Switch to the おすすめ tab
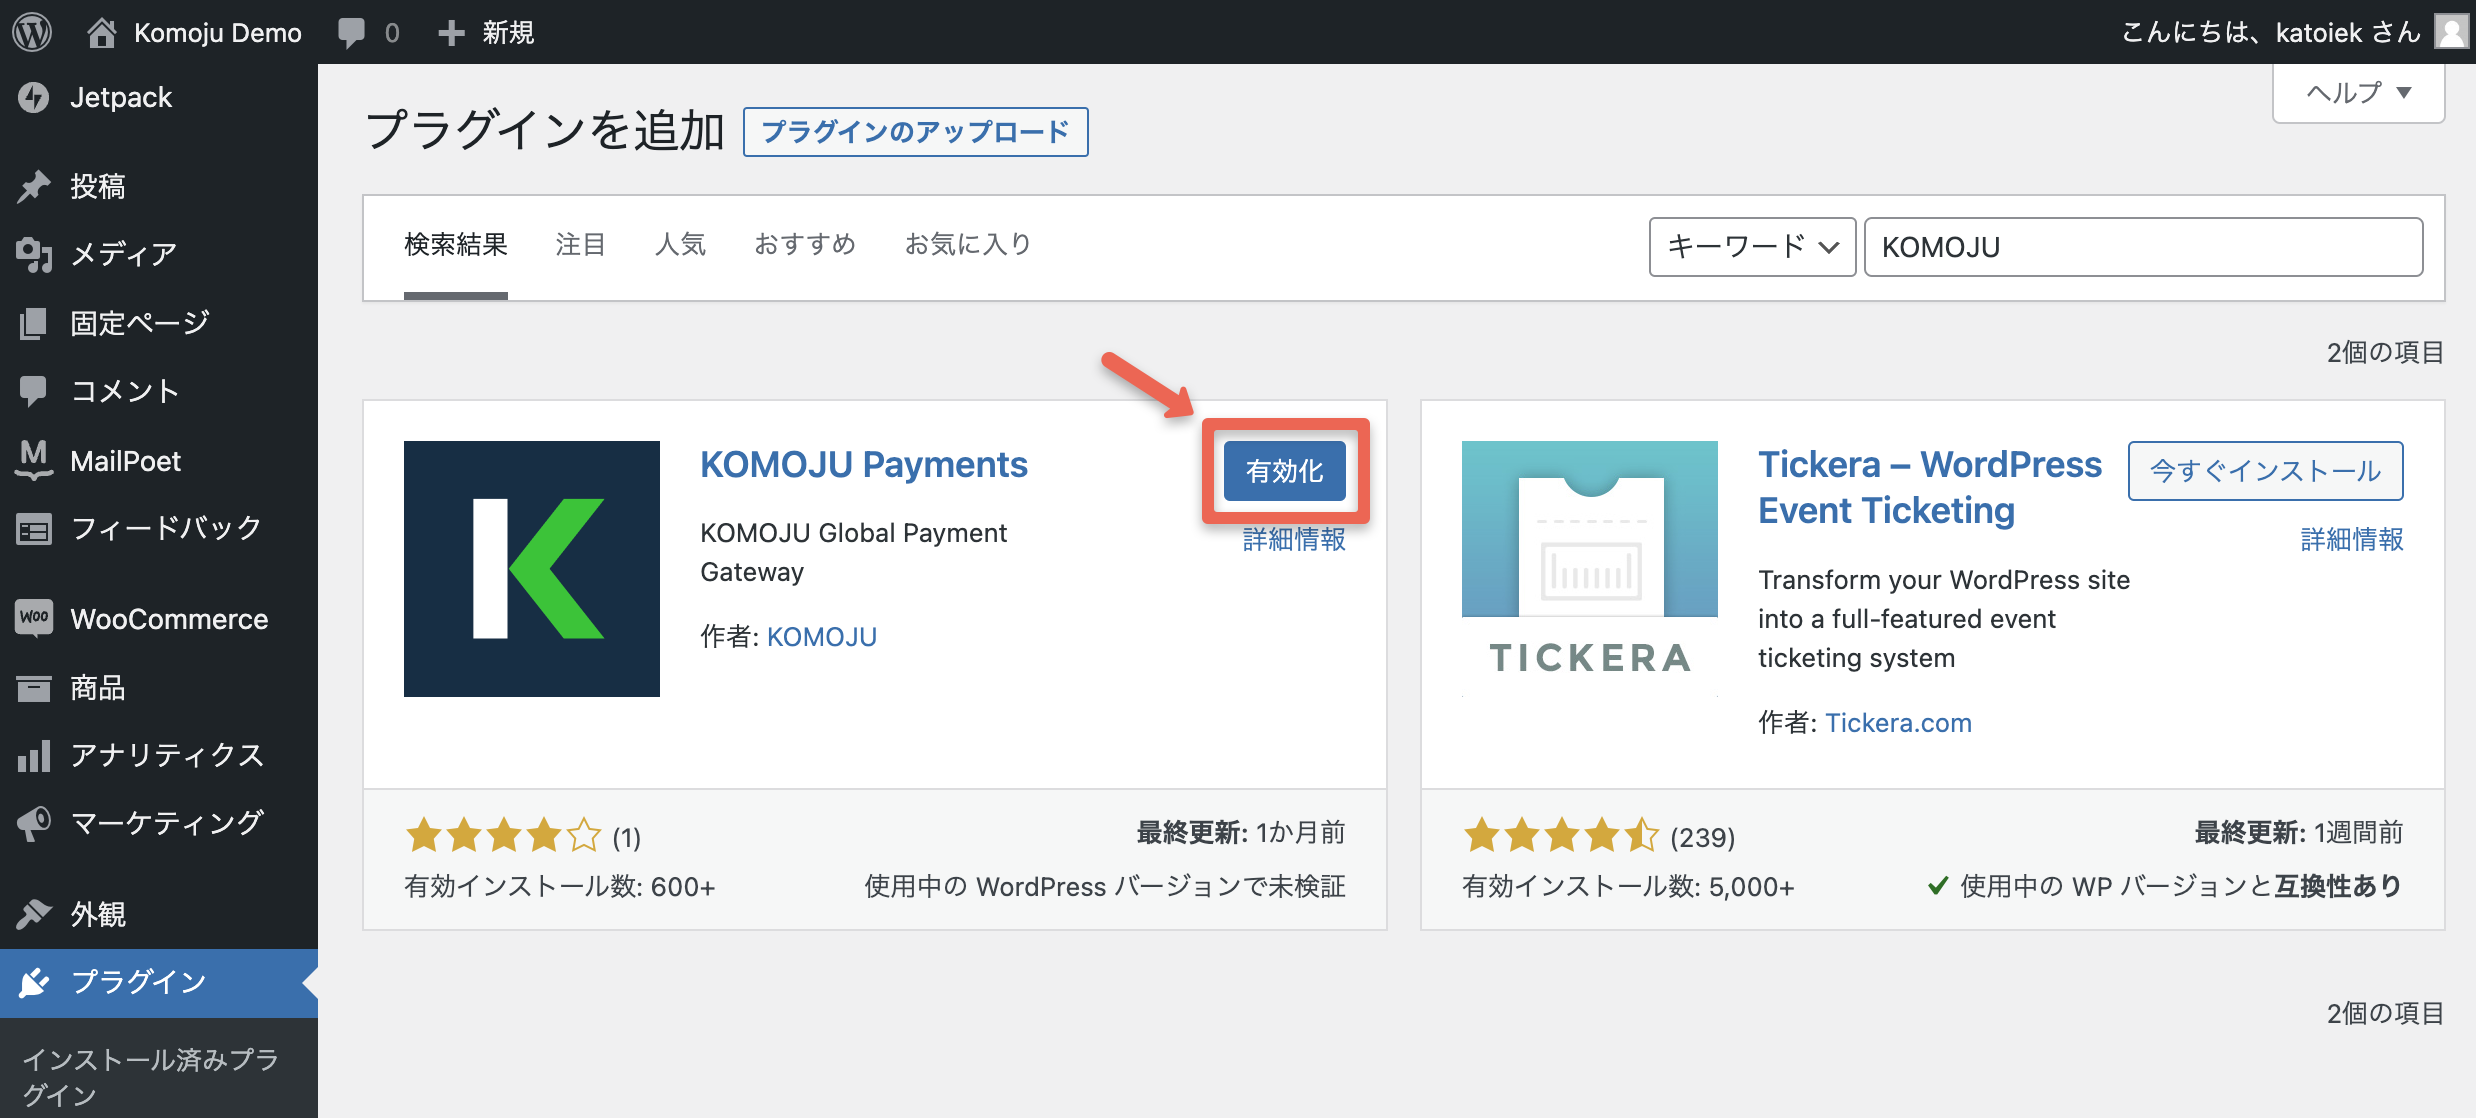Viewport: 2476px width, 1118px height. coord(805,244)
